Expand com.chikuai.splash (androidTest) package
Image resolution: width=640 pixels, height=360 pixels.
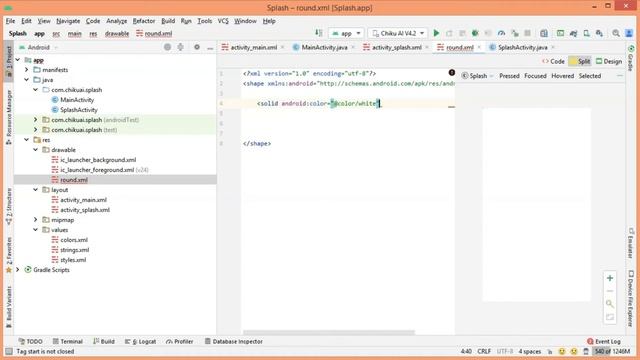(x=36, y=120)
